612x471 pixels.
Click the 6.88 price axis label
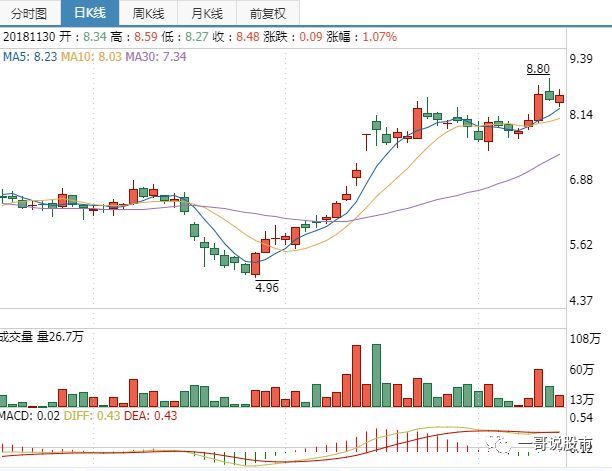click(581, 180)
